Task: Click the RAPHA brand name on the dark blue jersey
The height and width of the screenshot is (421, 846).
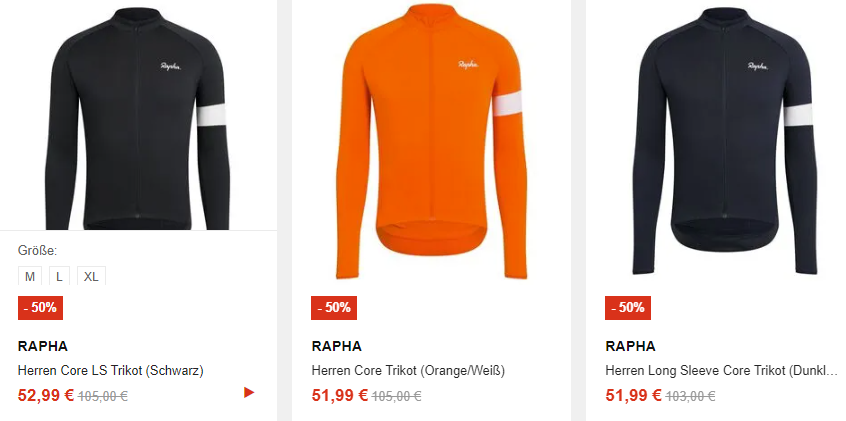Action: (630, 346)
